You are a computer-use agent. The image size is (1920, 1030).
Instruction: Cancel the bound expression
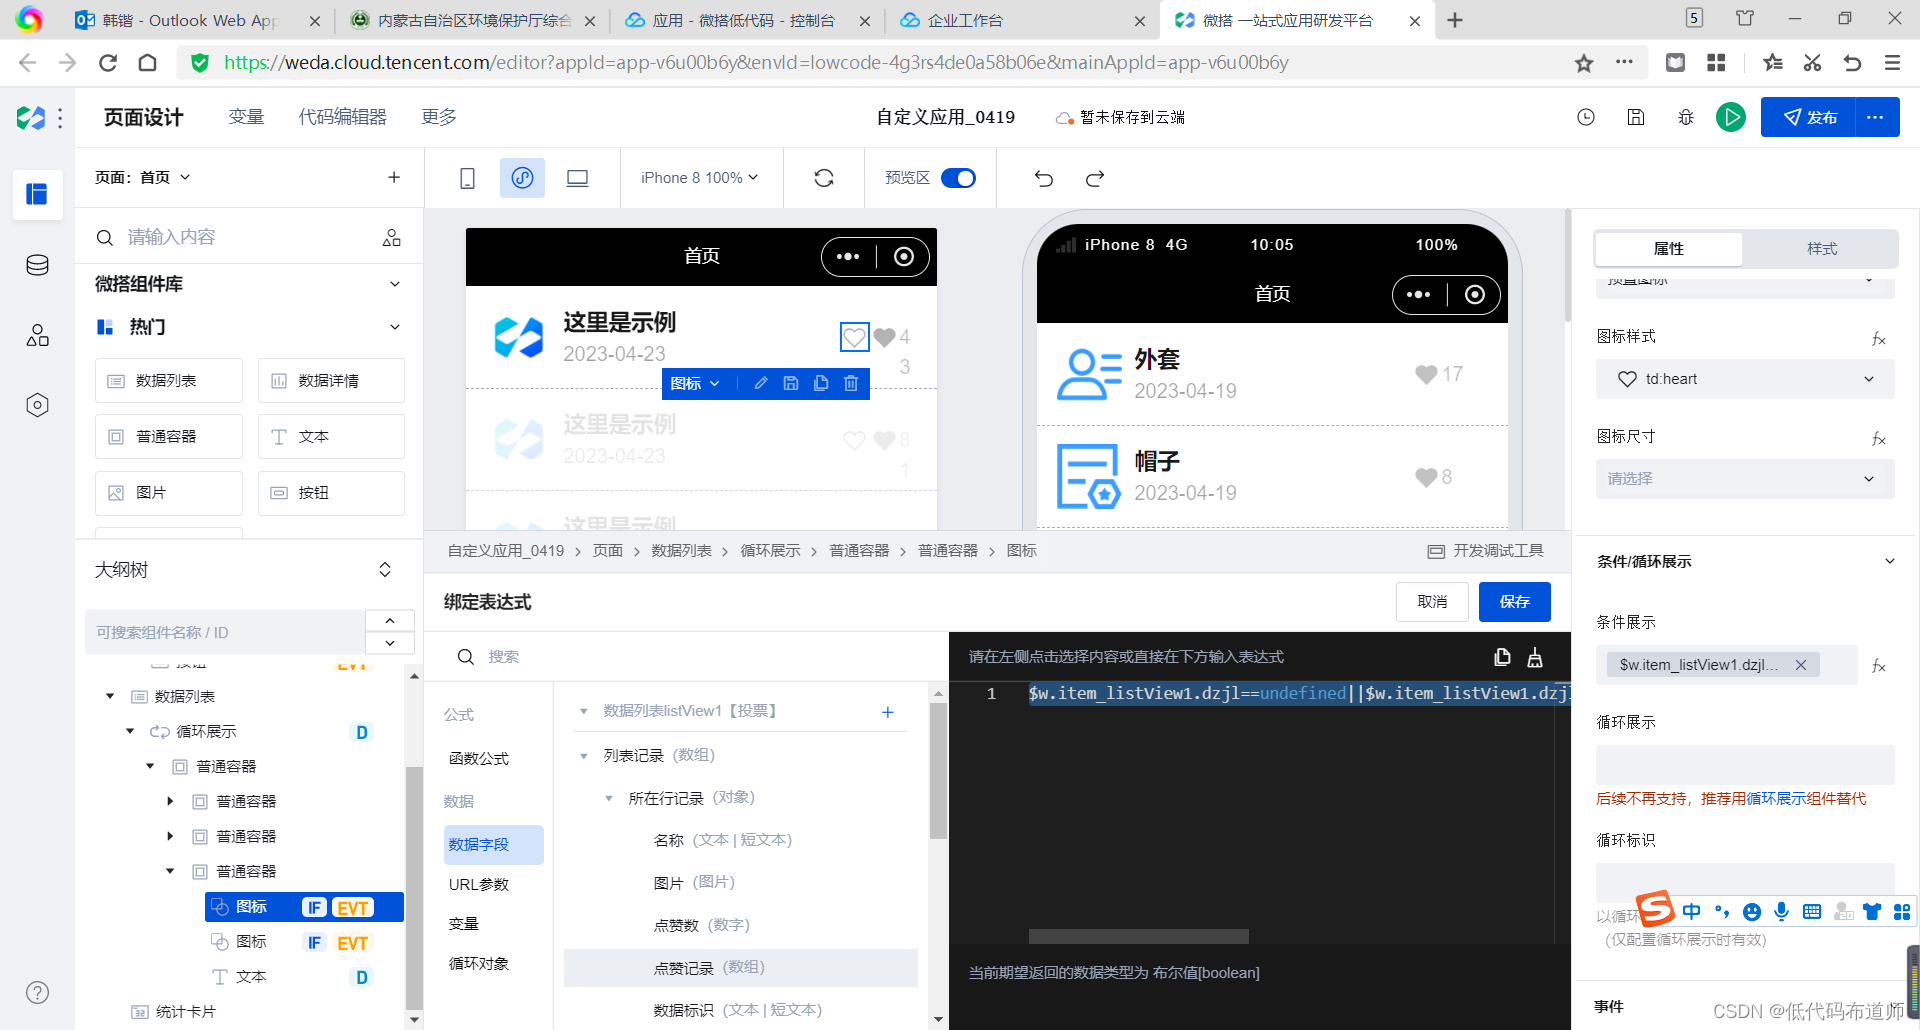[1432, 601]
